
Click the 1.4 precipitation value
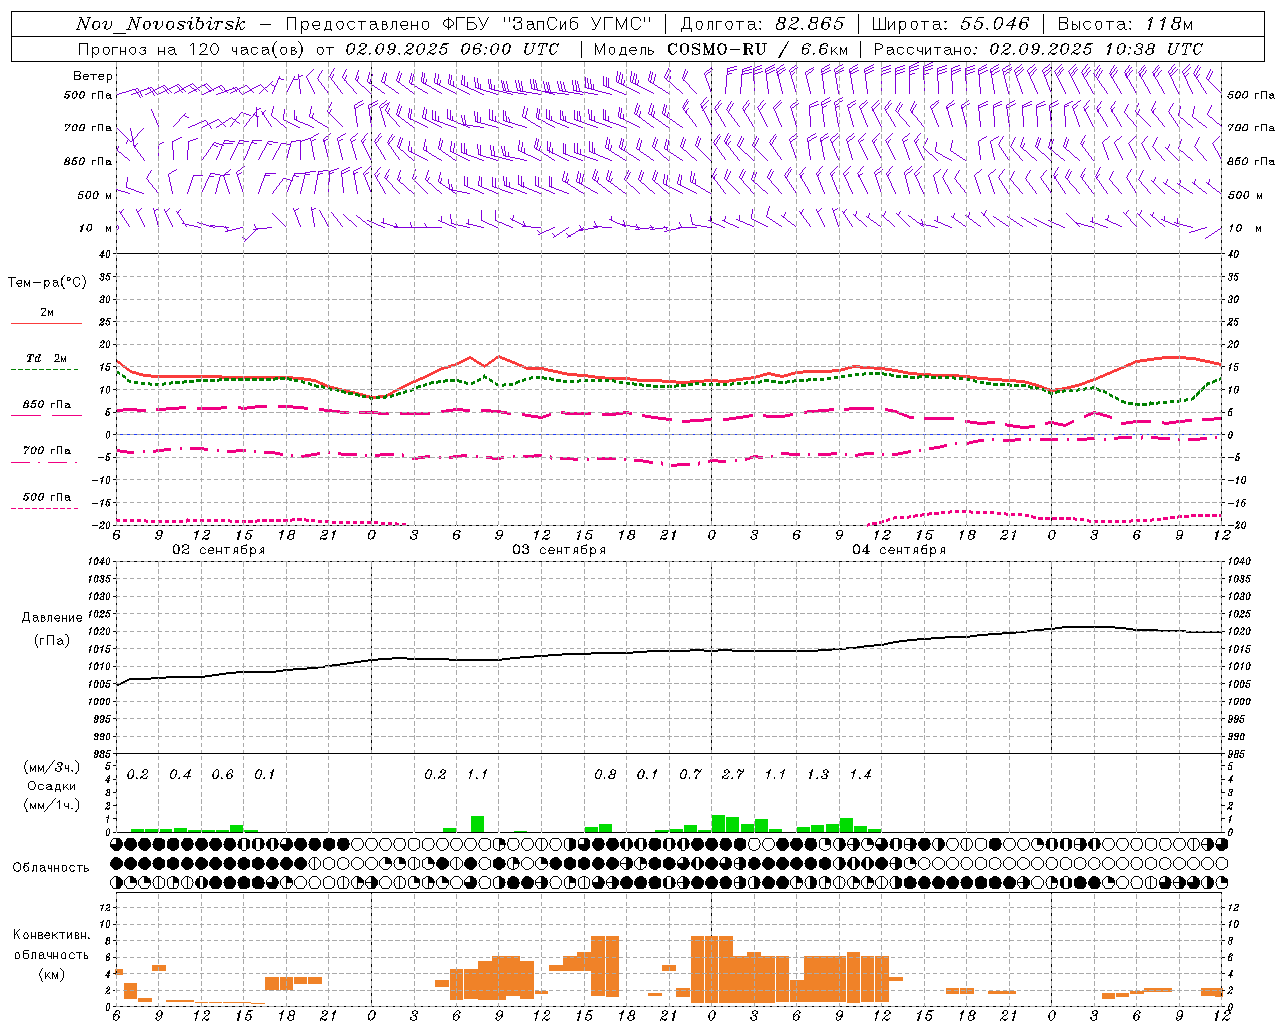(x=860, y=774)
